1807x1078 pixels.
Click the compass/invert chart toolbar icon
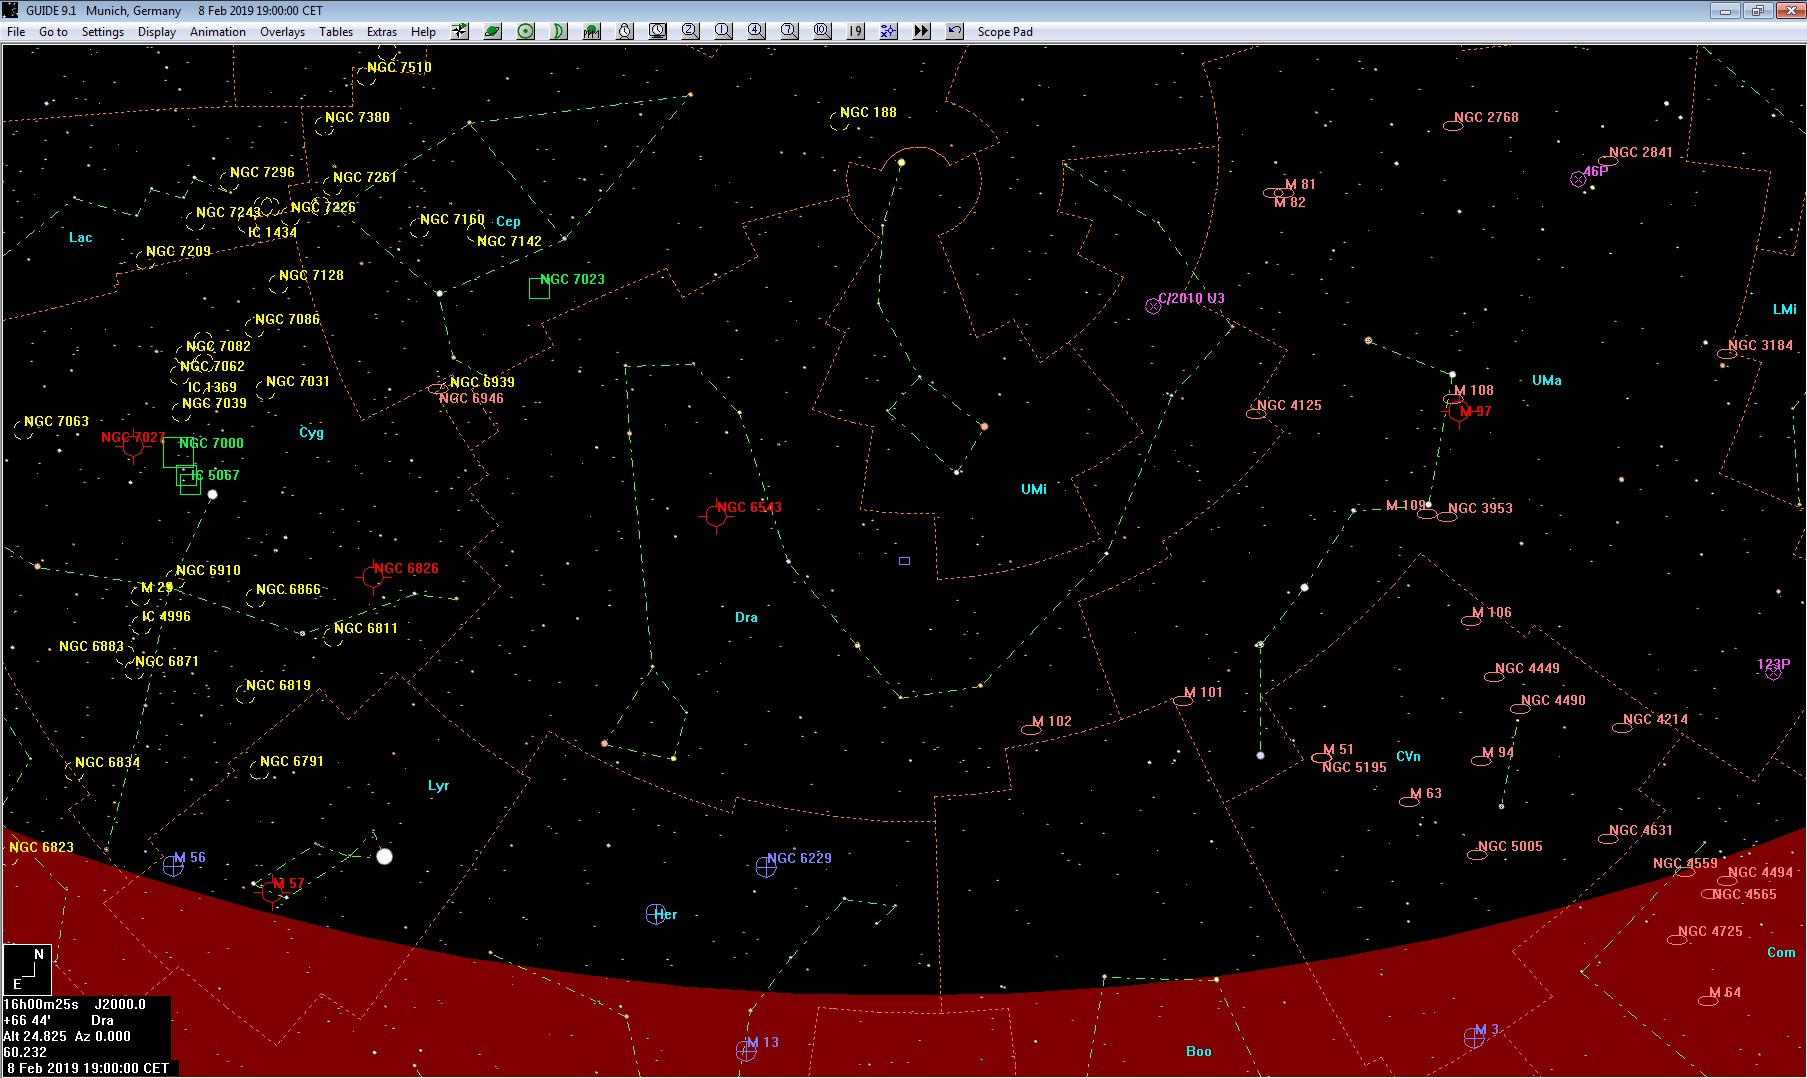(x=460, y=31)
